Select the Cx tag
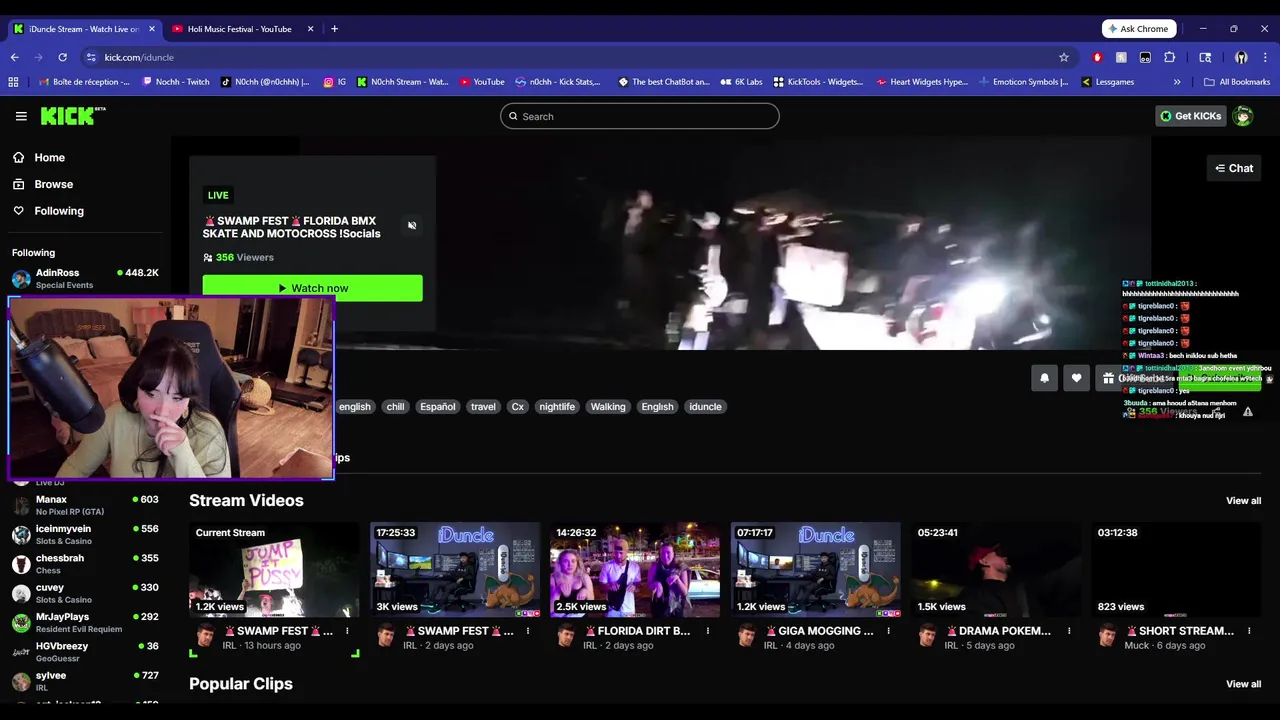 click(517, 407)
